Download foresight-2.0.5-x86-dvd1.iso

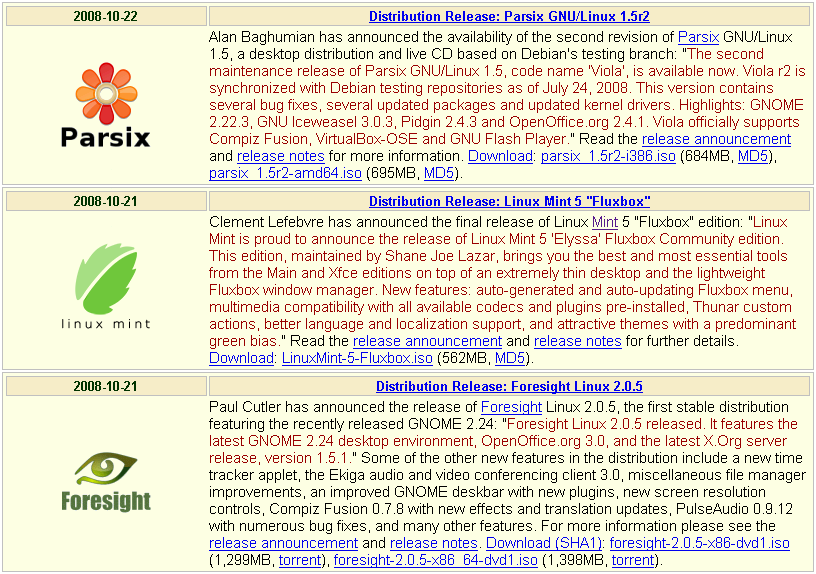(x=699, y=543)
